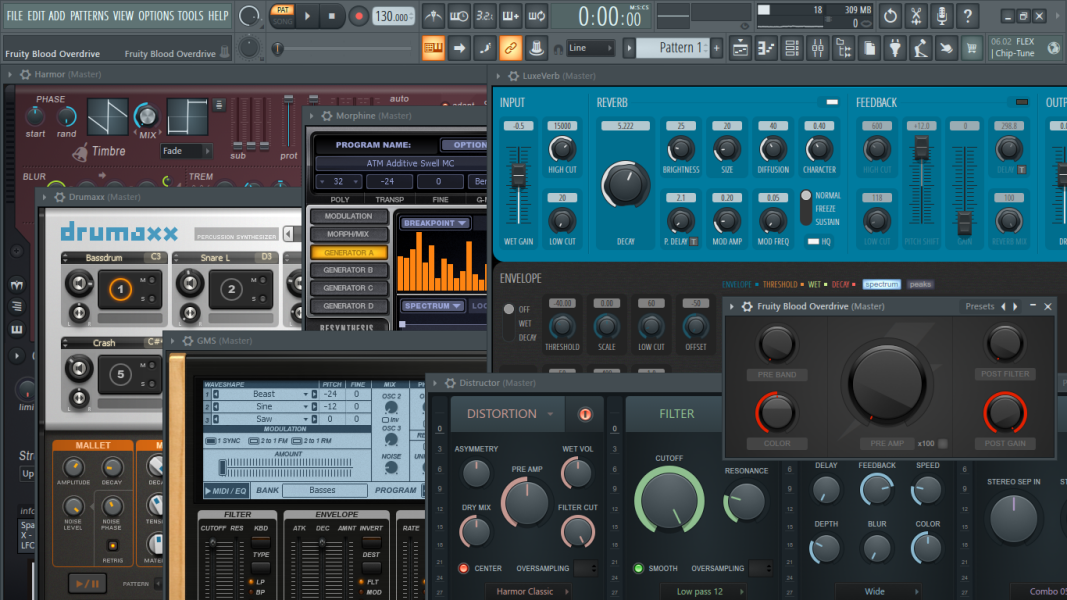Click Presets in Fruity Blood Overdrive
Viewport: 1067px width, 600px height.
(x=980, y=307)
